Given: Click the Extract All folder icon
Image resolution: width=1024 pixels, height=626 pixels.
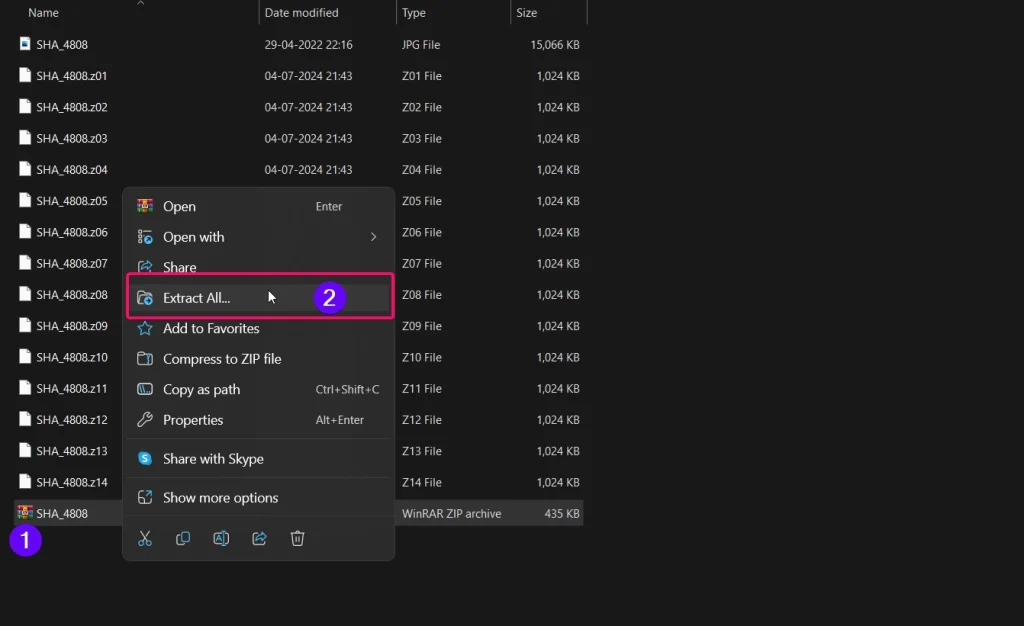Looking at the screenshot, I should 145,298.
